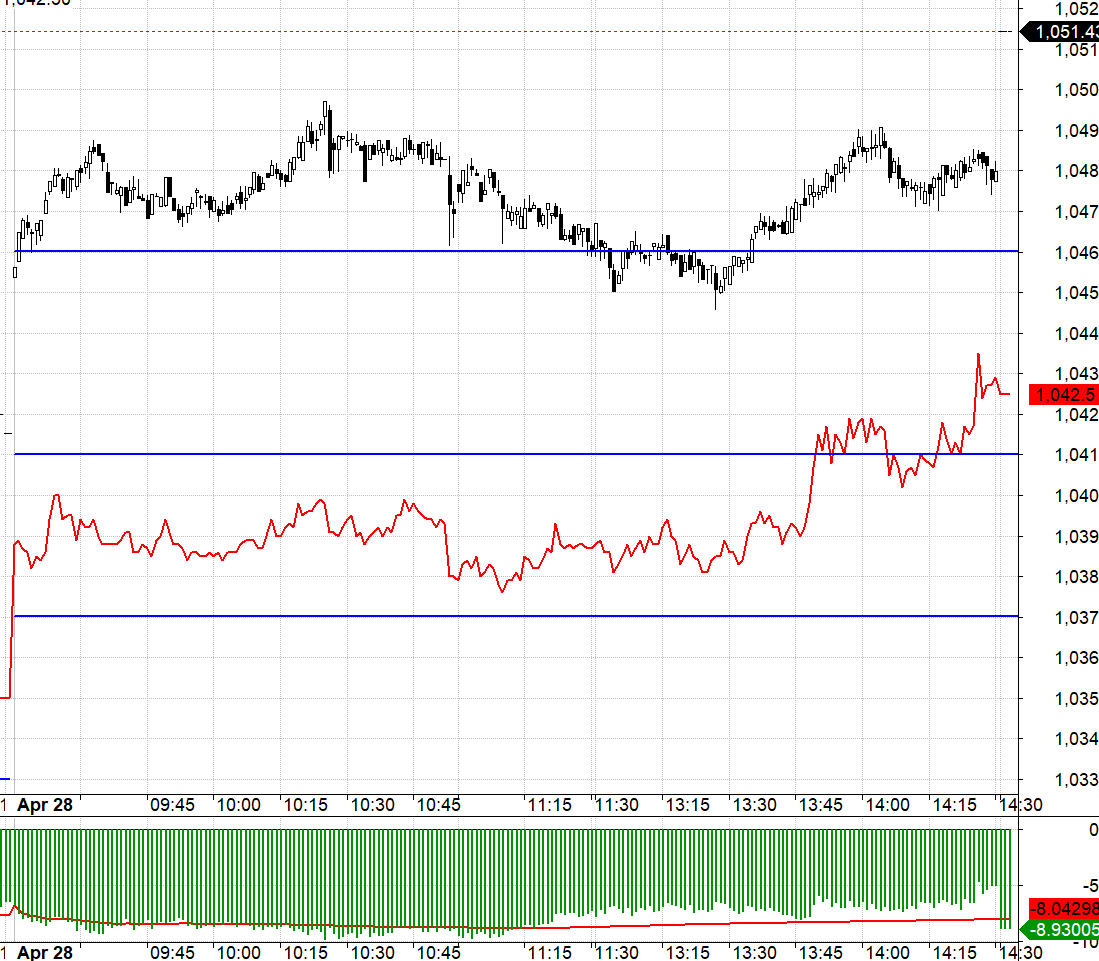Click 13:45 on the main chart time axis
This screenshot has height=961, width=1099.
pos(820,805)
